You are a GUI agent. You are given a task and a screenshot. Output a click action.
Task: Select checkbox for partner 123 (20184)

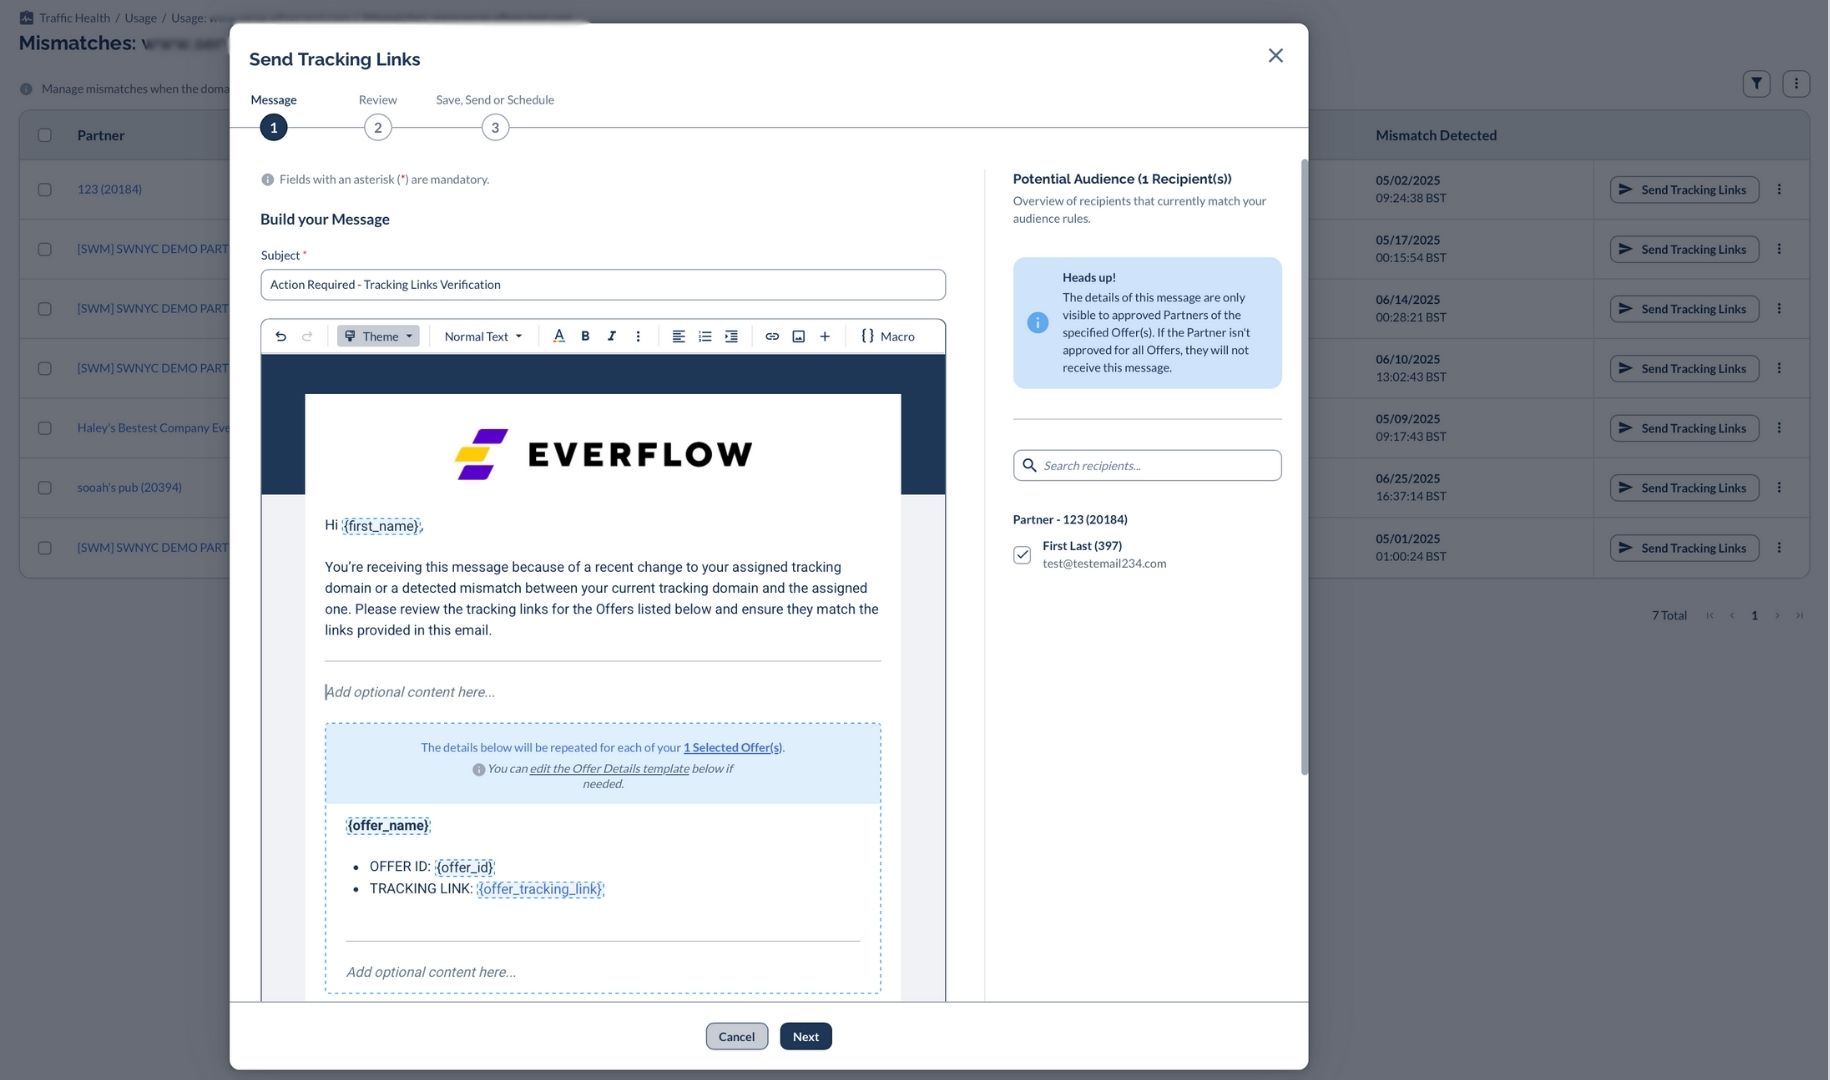point(45,189)
